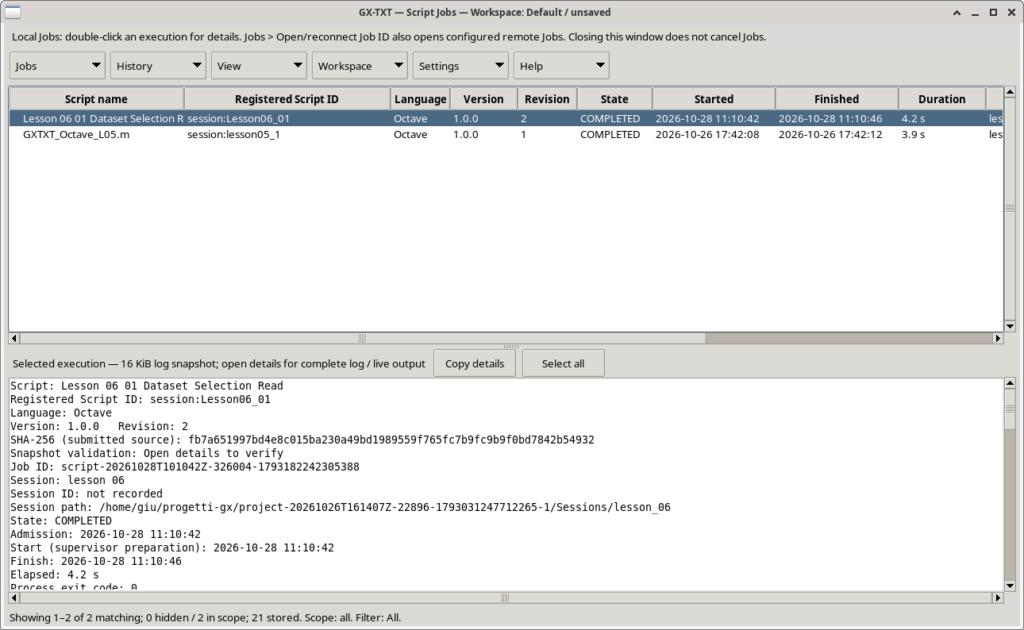Open the Workspace dropdown menu
The width and height of the screenshot is (1024, 630).
click(x=360, y=66)
